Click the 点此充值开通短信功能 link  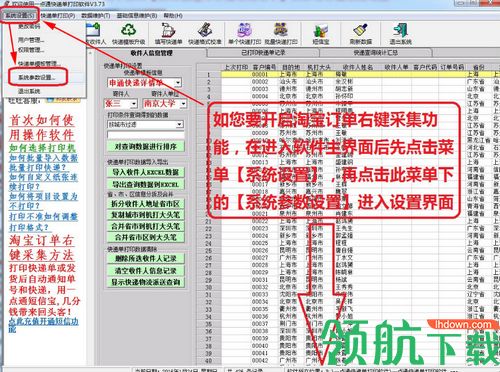(x=43, y=324)
